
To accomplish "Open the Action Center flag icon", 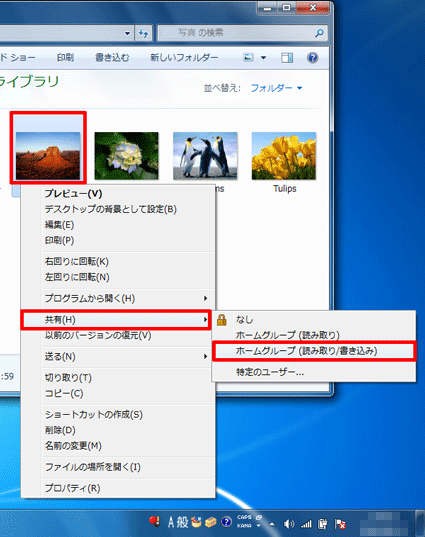I will click(340, 524).
